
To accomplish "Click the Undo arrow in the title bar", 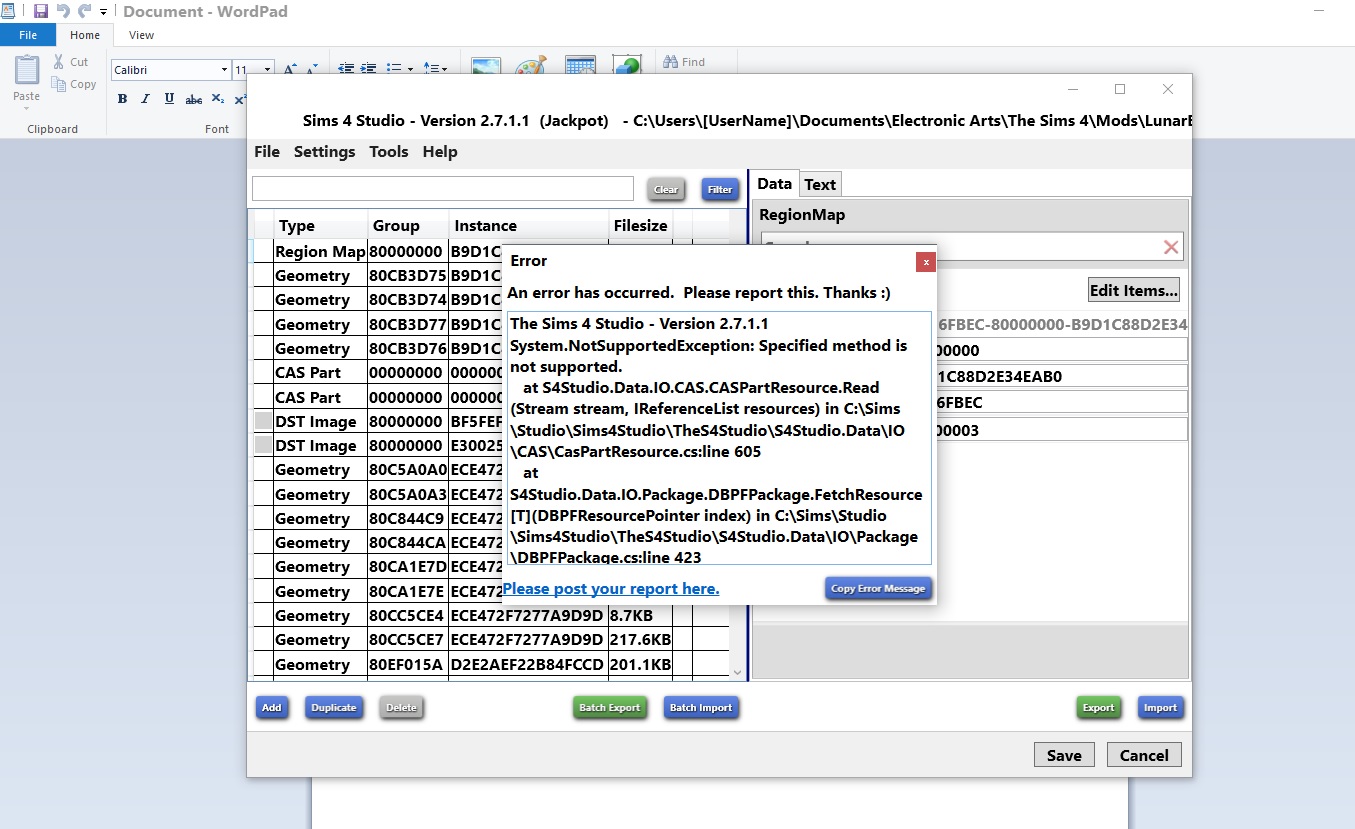I will [63, 11].
